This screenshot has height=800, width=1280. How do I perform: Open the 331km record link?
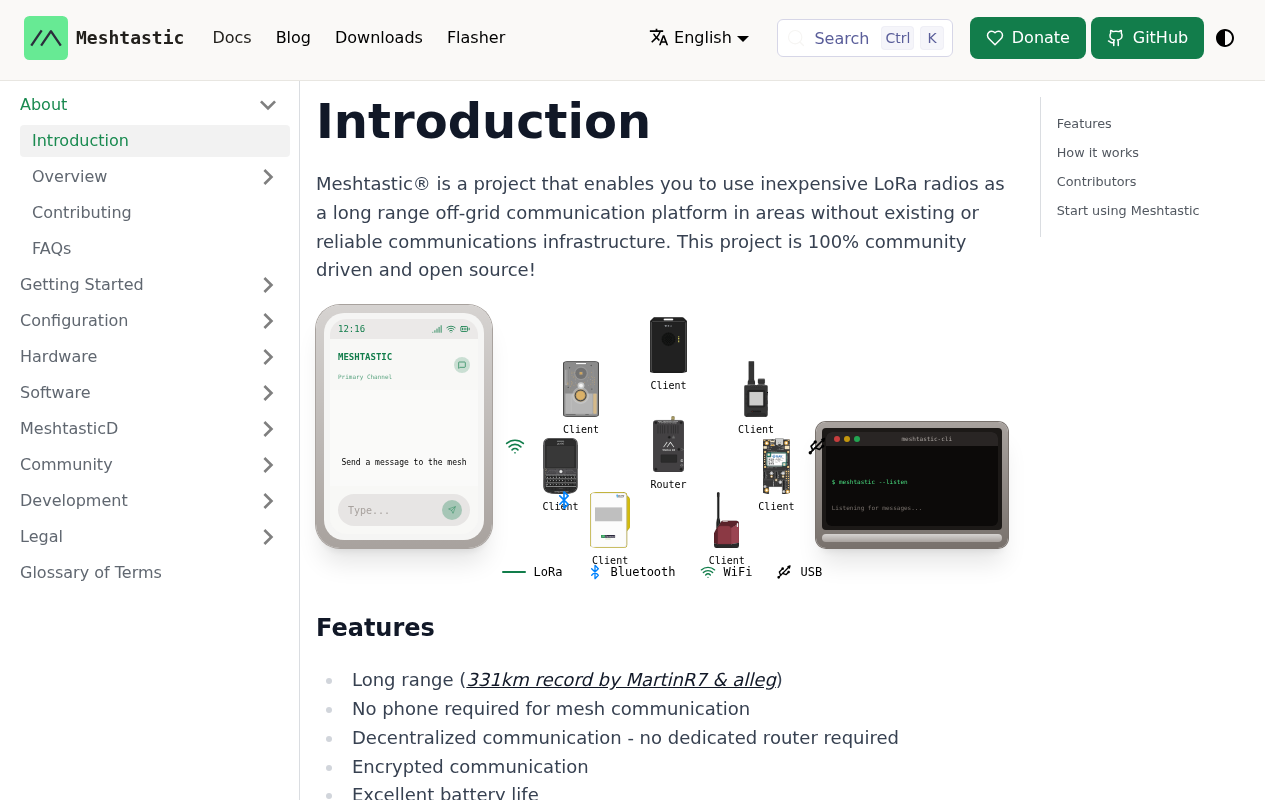[622, 680]
